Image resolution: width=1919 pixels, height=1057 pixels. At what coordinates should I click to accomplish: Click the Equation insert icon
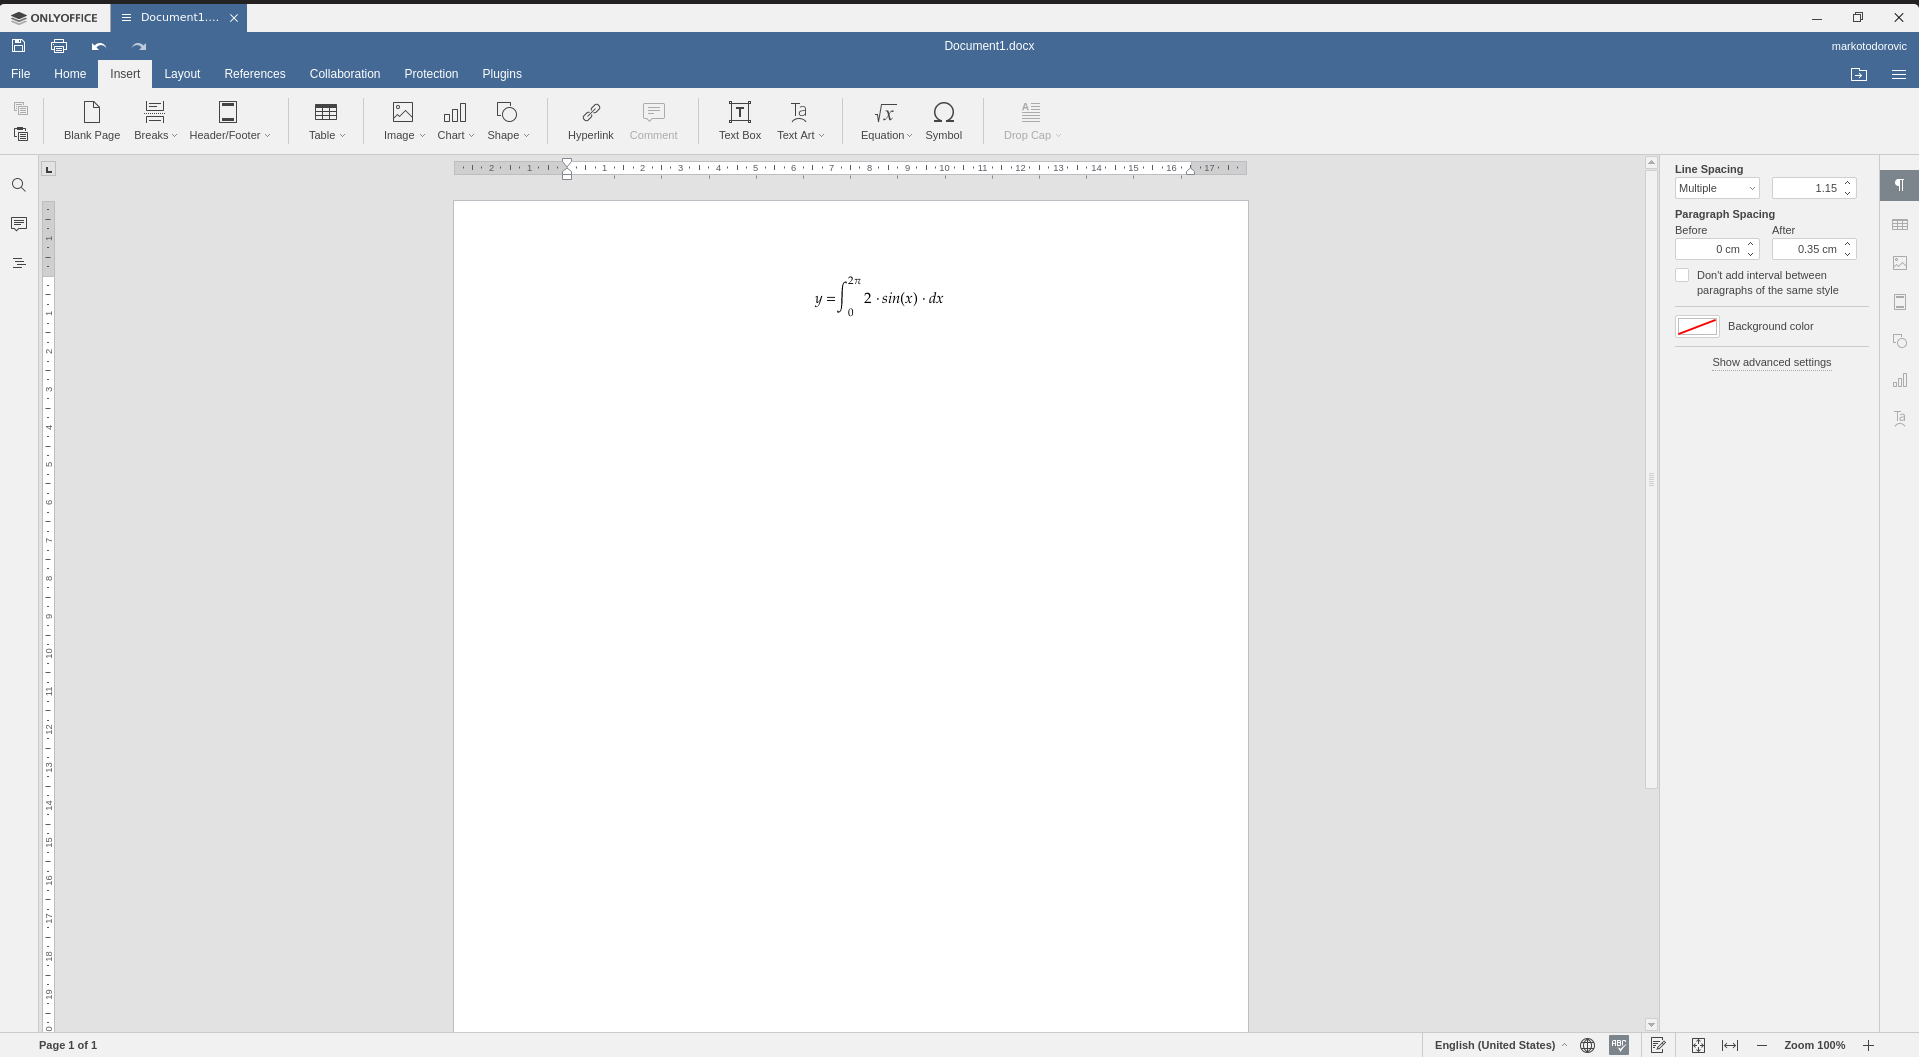tap(885, 113)
